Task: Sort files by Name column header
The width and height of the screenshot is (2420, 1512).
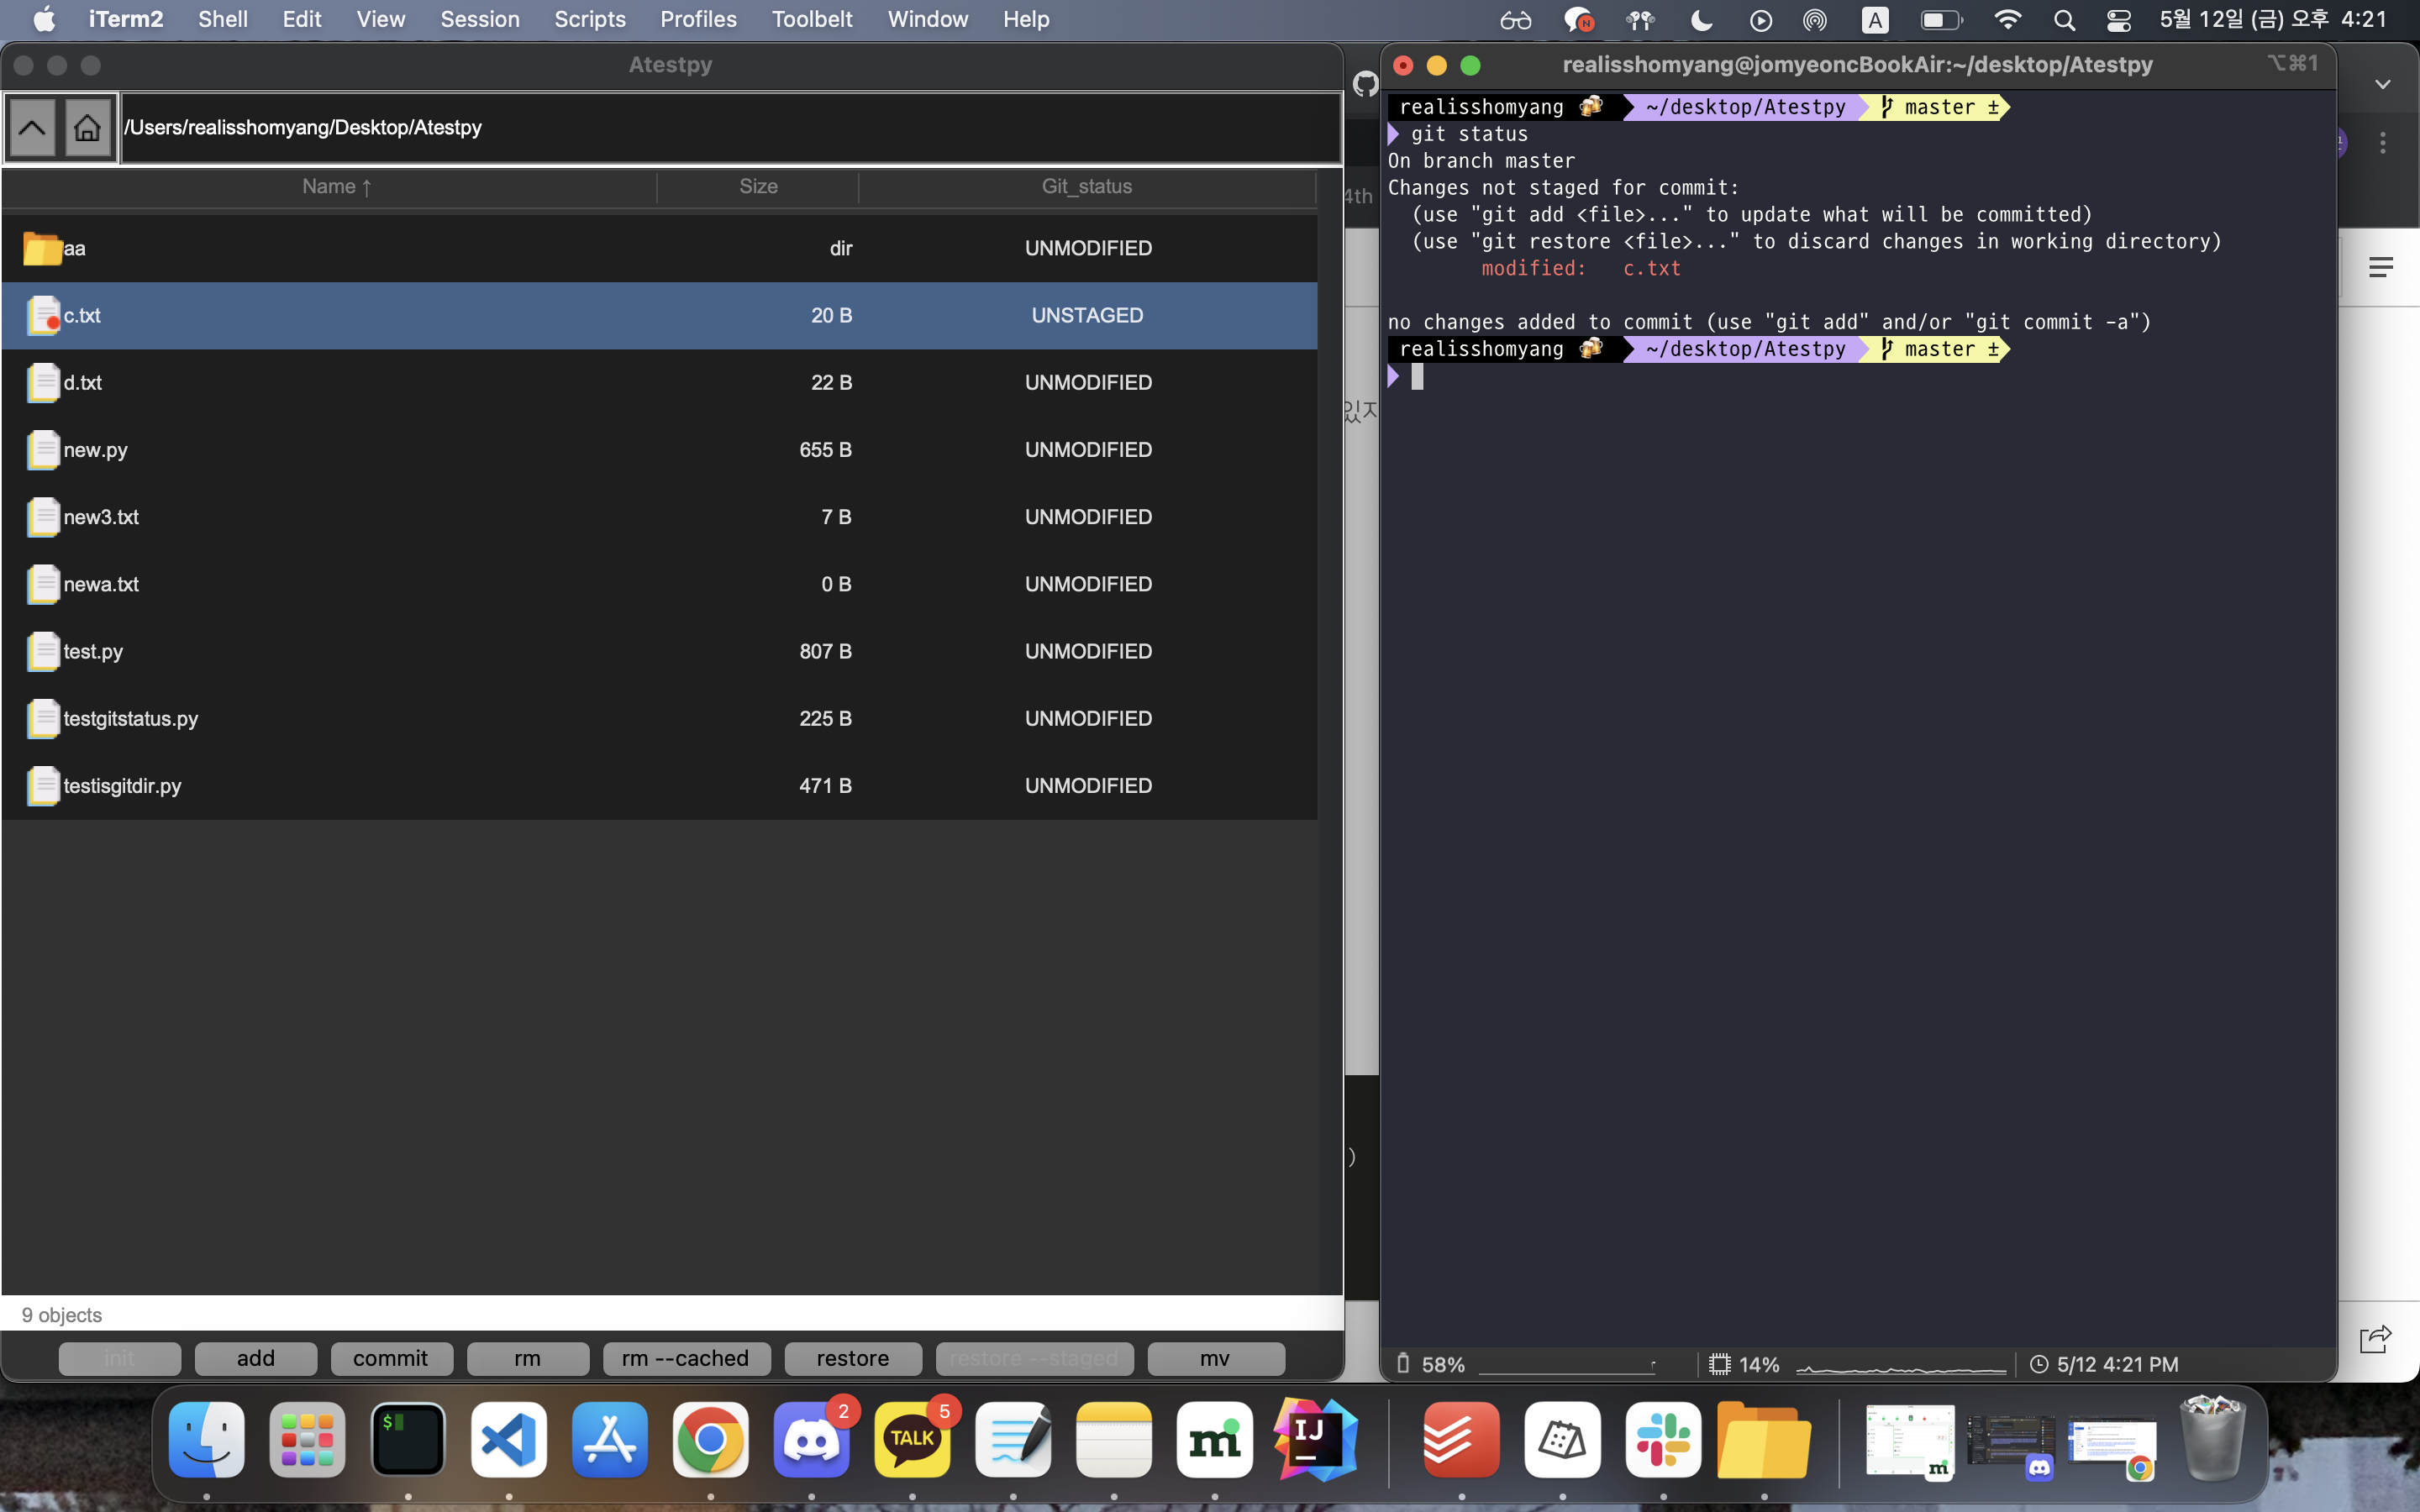Action: click(336, 187)
